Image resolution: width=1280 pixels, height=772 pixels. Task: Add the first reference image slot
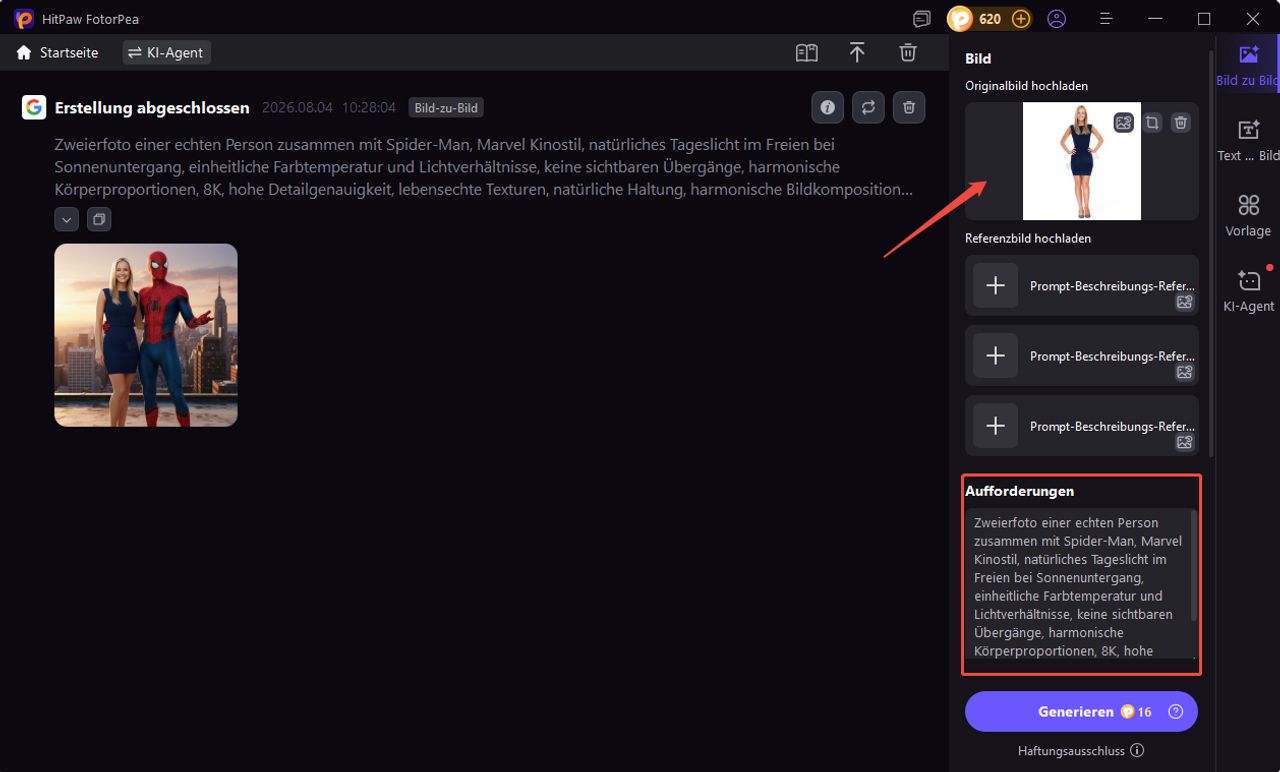(996, 286)
